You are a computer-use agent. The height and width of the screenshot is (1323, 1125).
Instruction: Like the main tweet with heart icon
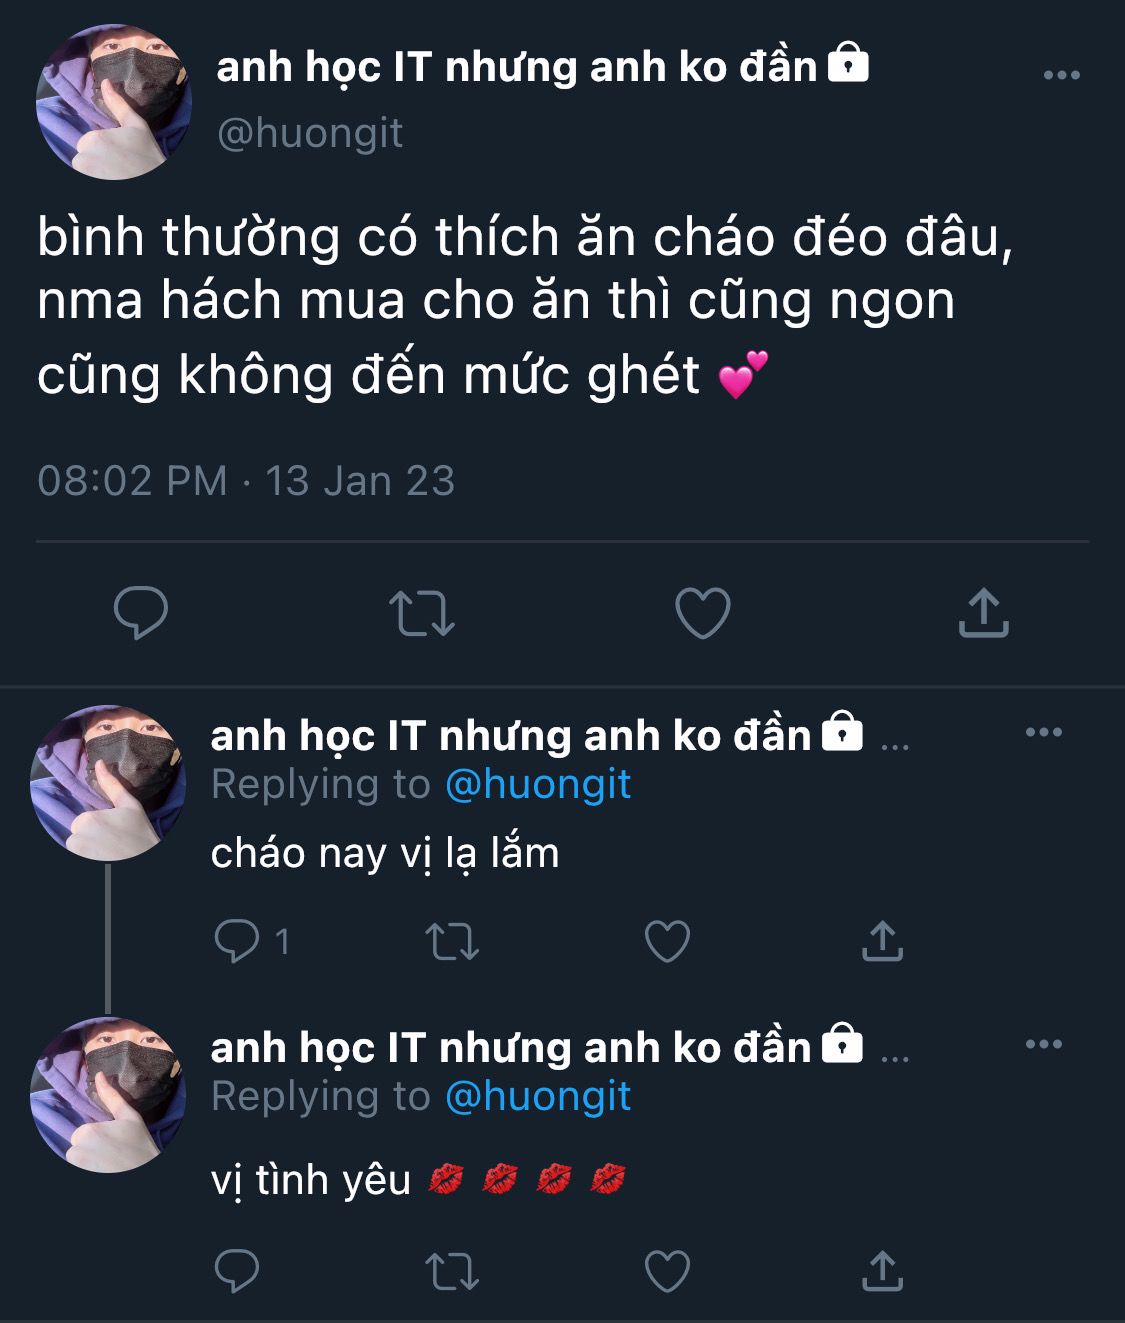pyautogui.click(x=703, y=613)
